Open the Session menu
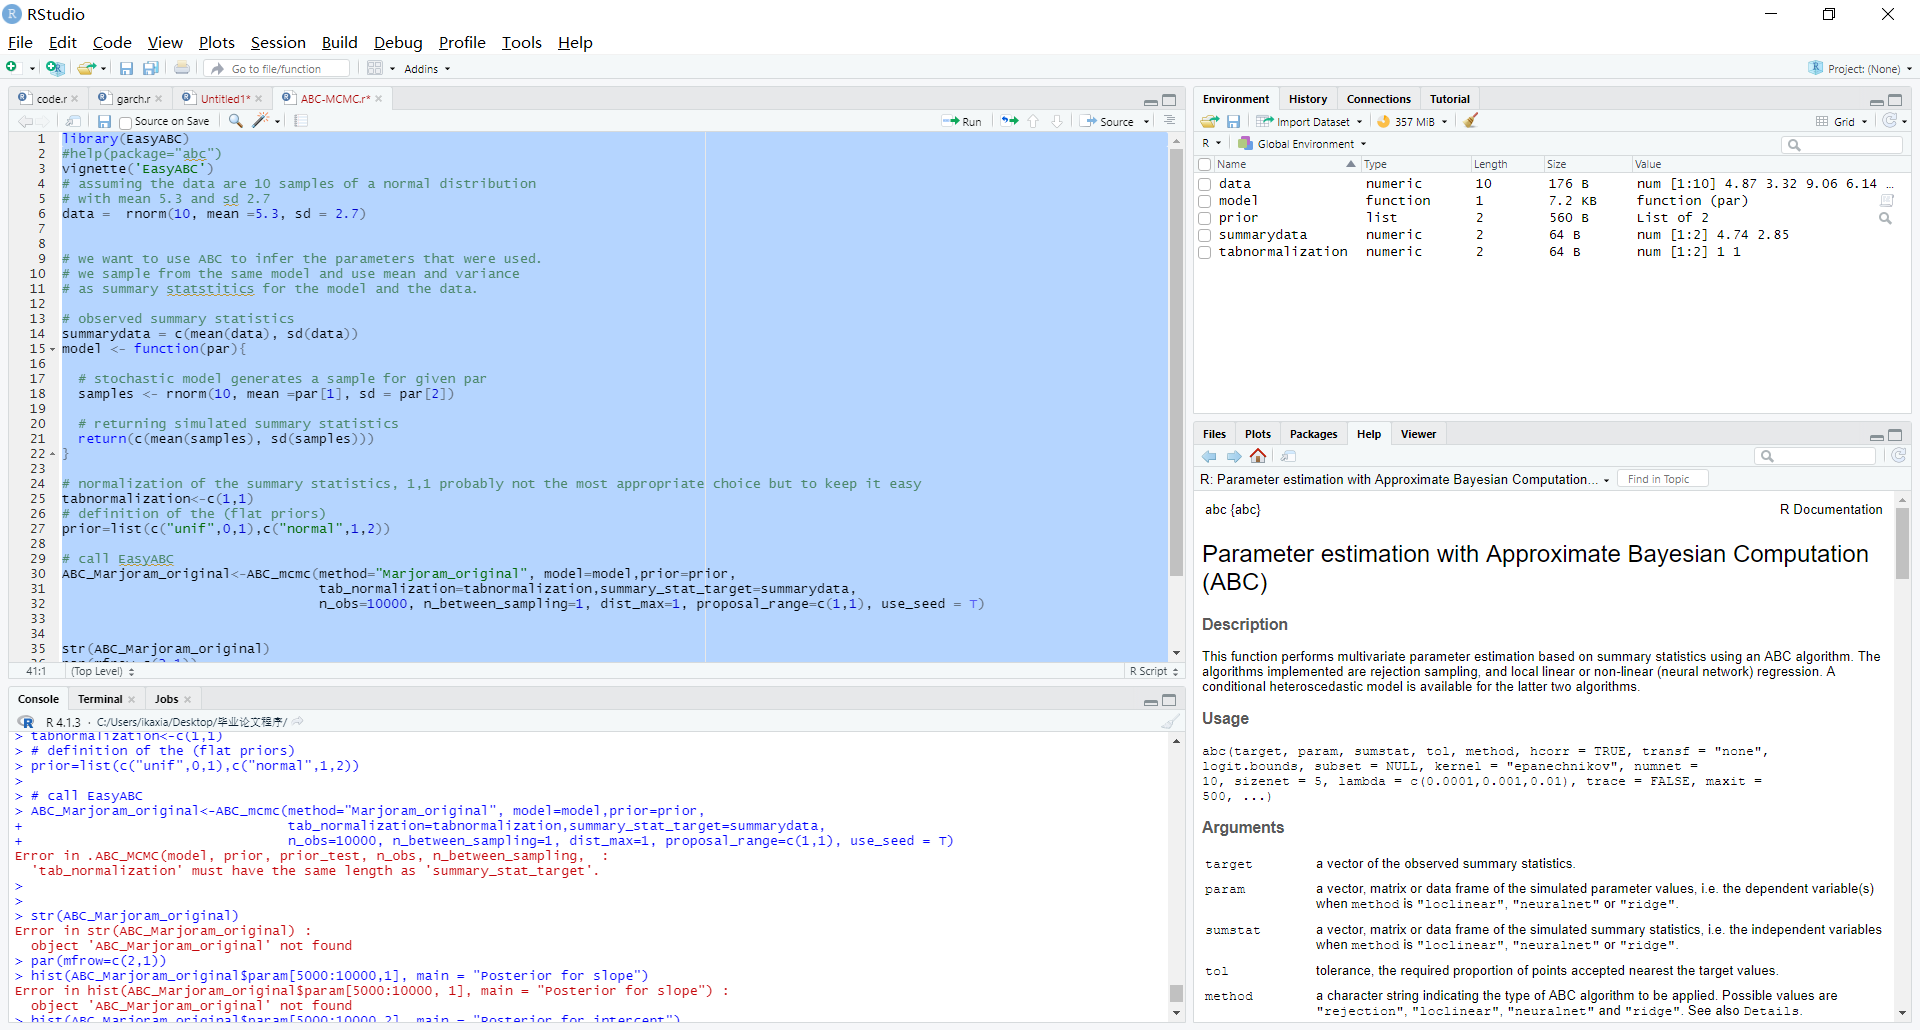 pyautogui.click(x=277, y=42)
